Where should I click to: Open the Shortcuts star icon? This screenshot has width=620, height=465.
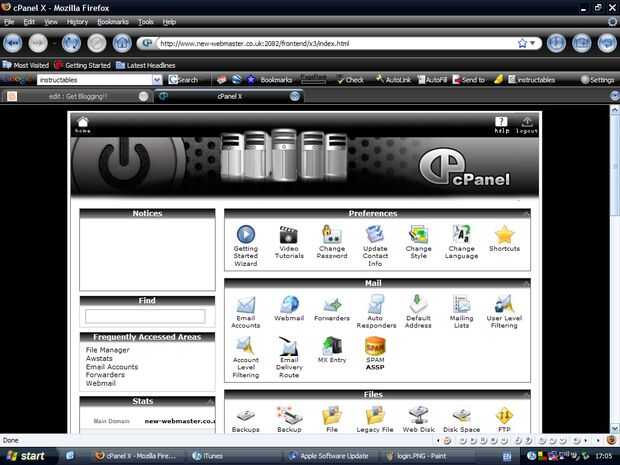point(505,234)
